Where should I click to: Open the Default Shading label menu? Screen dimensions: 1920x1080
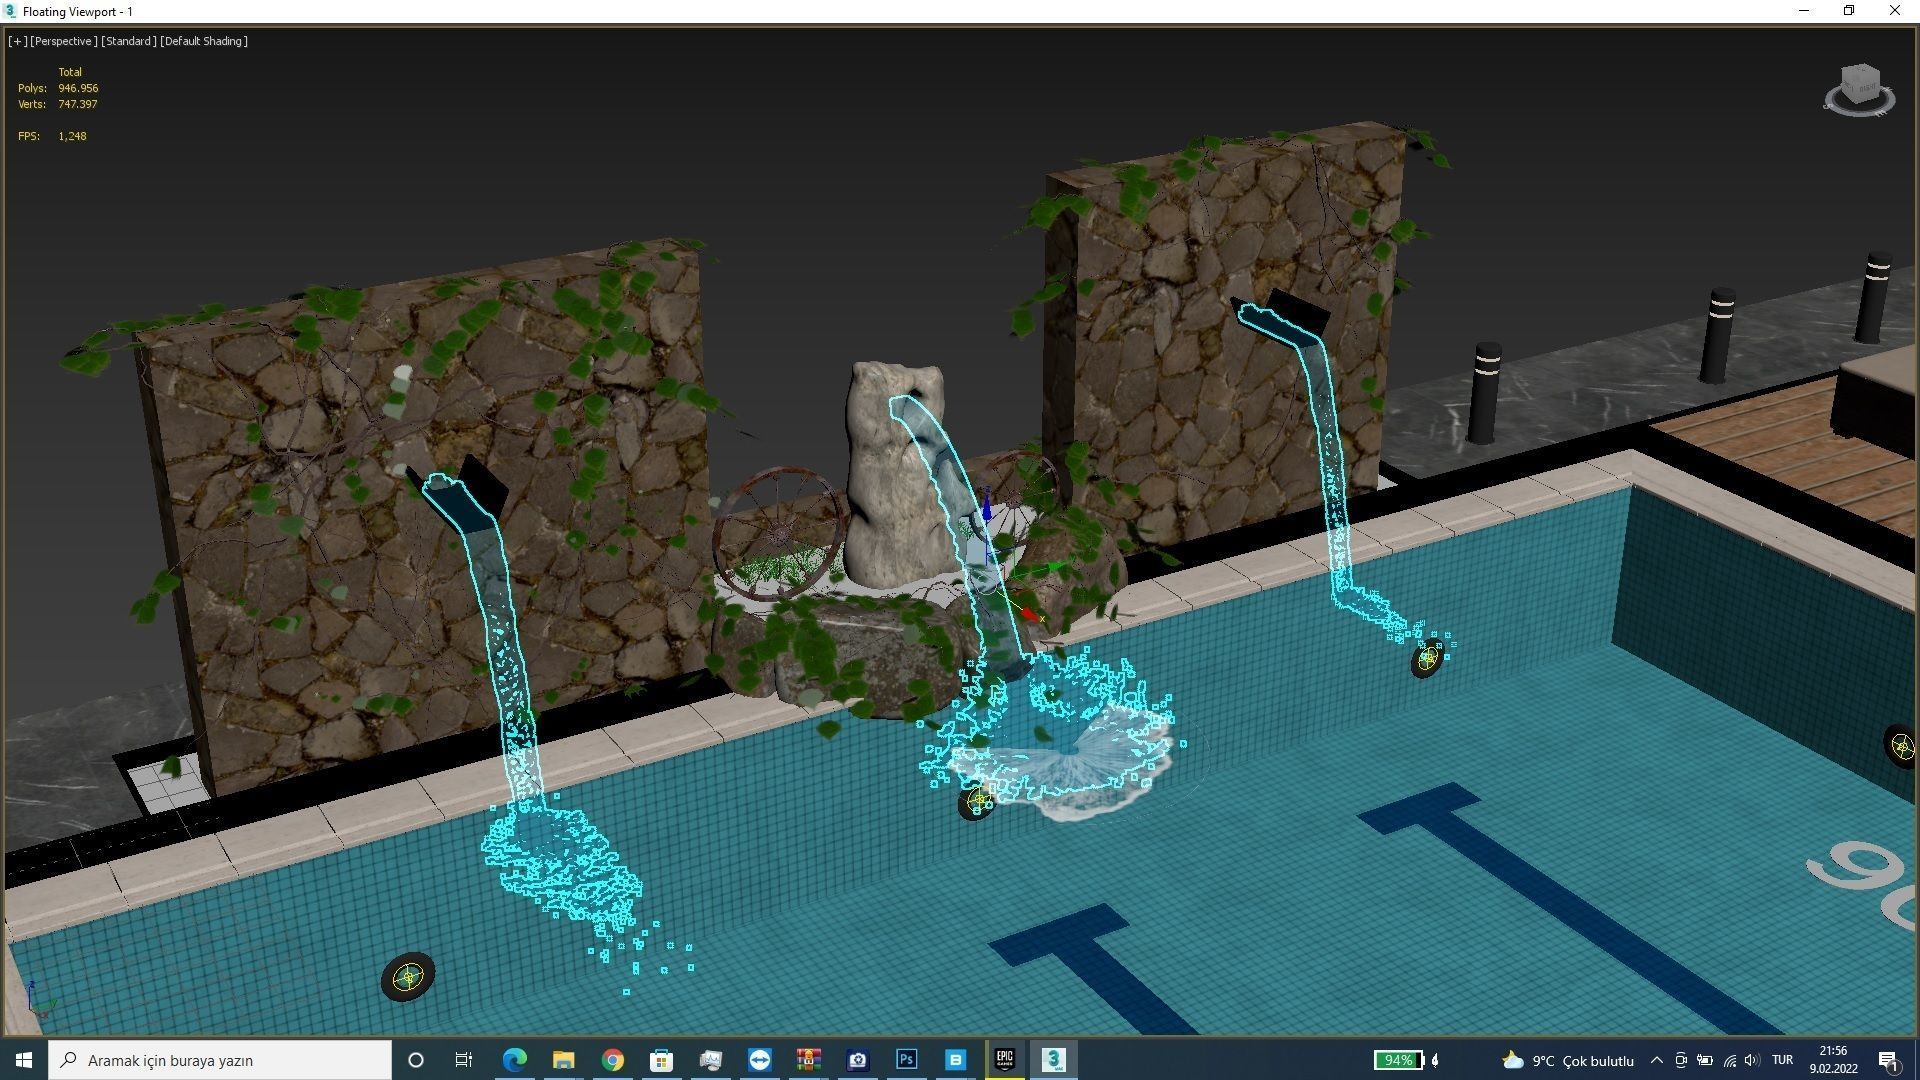click(204, 41)
